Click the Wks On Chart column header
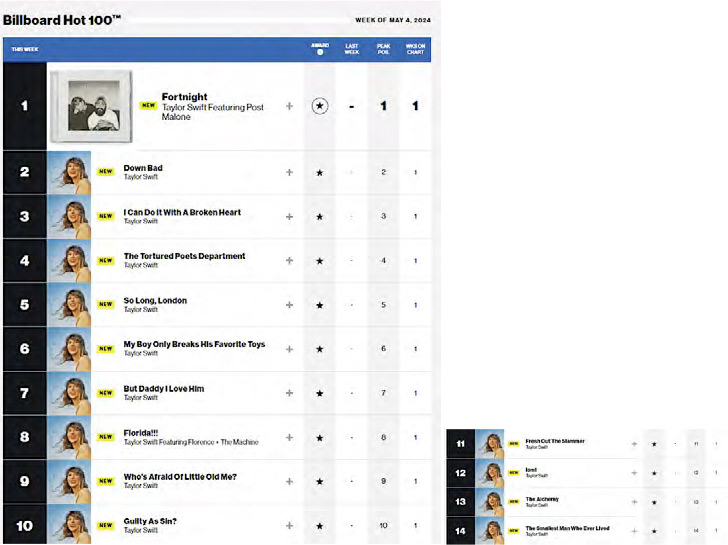The width and height of the screenshot is (728, 545). [415, 49]
